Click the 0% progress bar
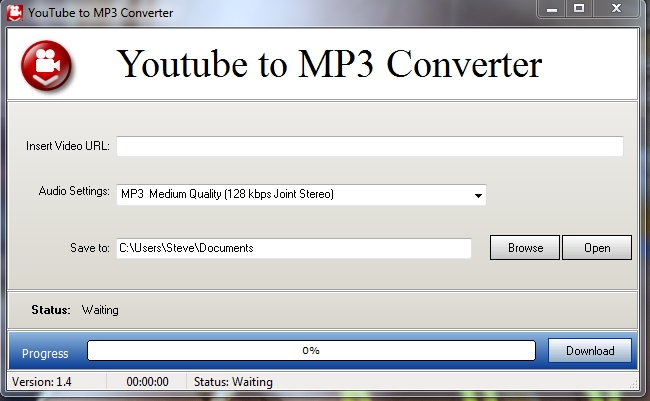 click(311, 351)
